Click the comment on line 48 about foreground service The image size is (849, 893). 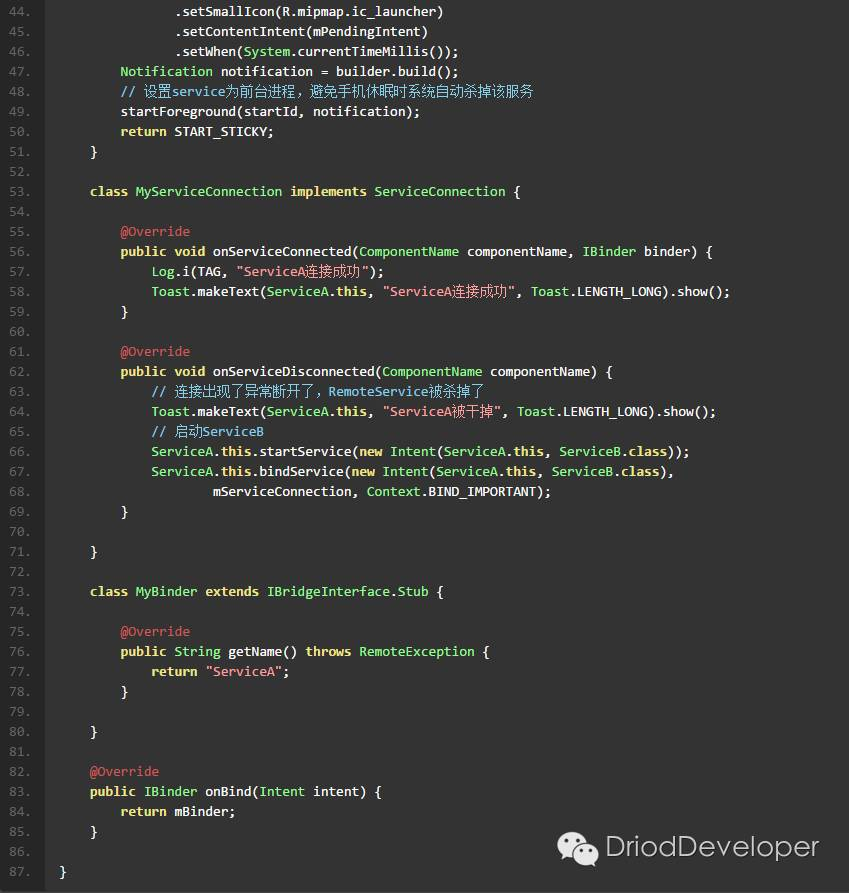[x=327, y=91]
